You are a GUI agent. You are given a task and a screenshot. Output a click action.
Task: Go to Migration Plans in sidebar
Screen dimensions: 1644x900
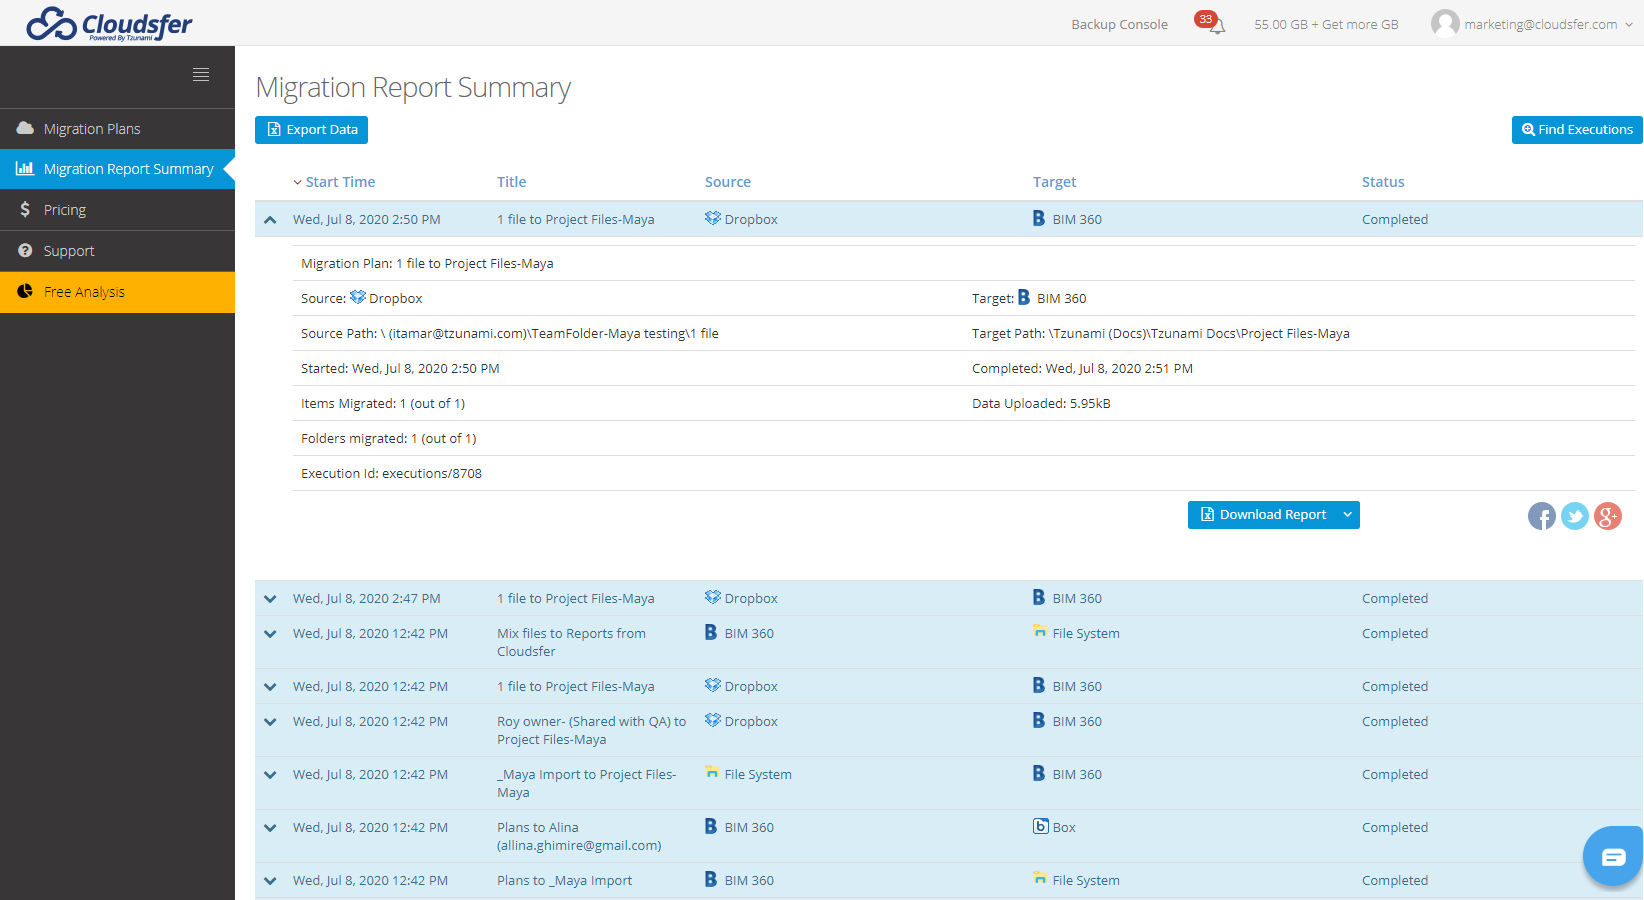pos(92,129)
